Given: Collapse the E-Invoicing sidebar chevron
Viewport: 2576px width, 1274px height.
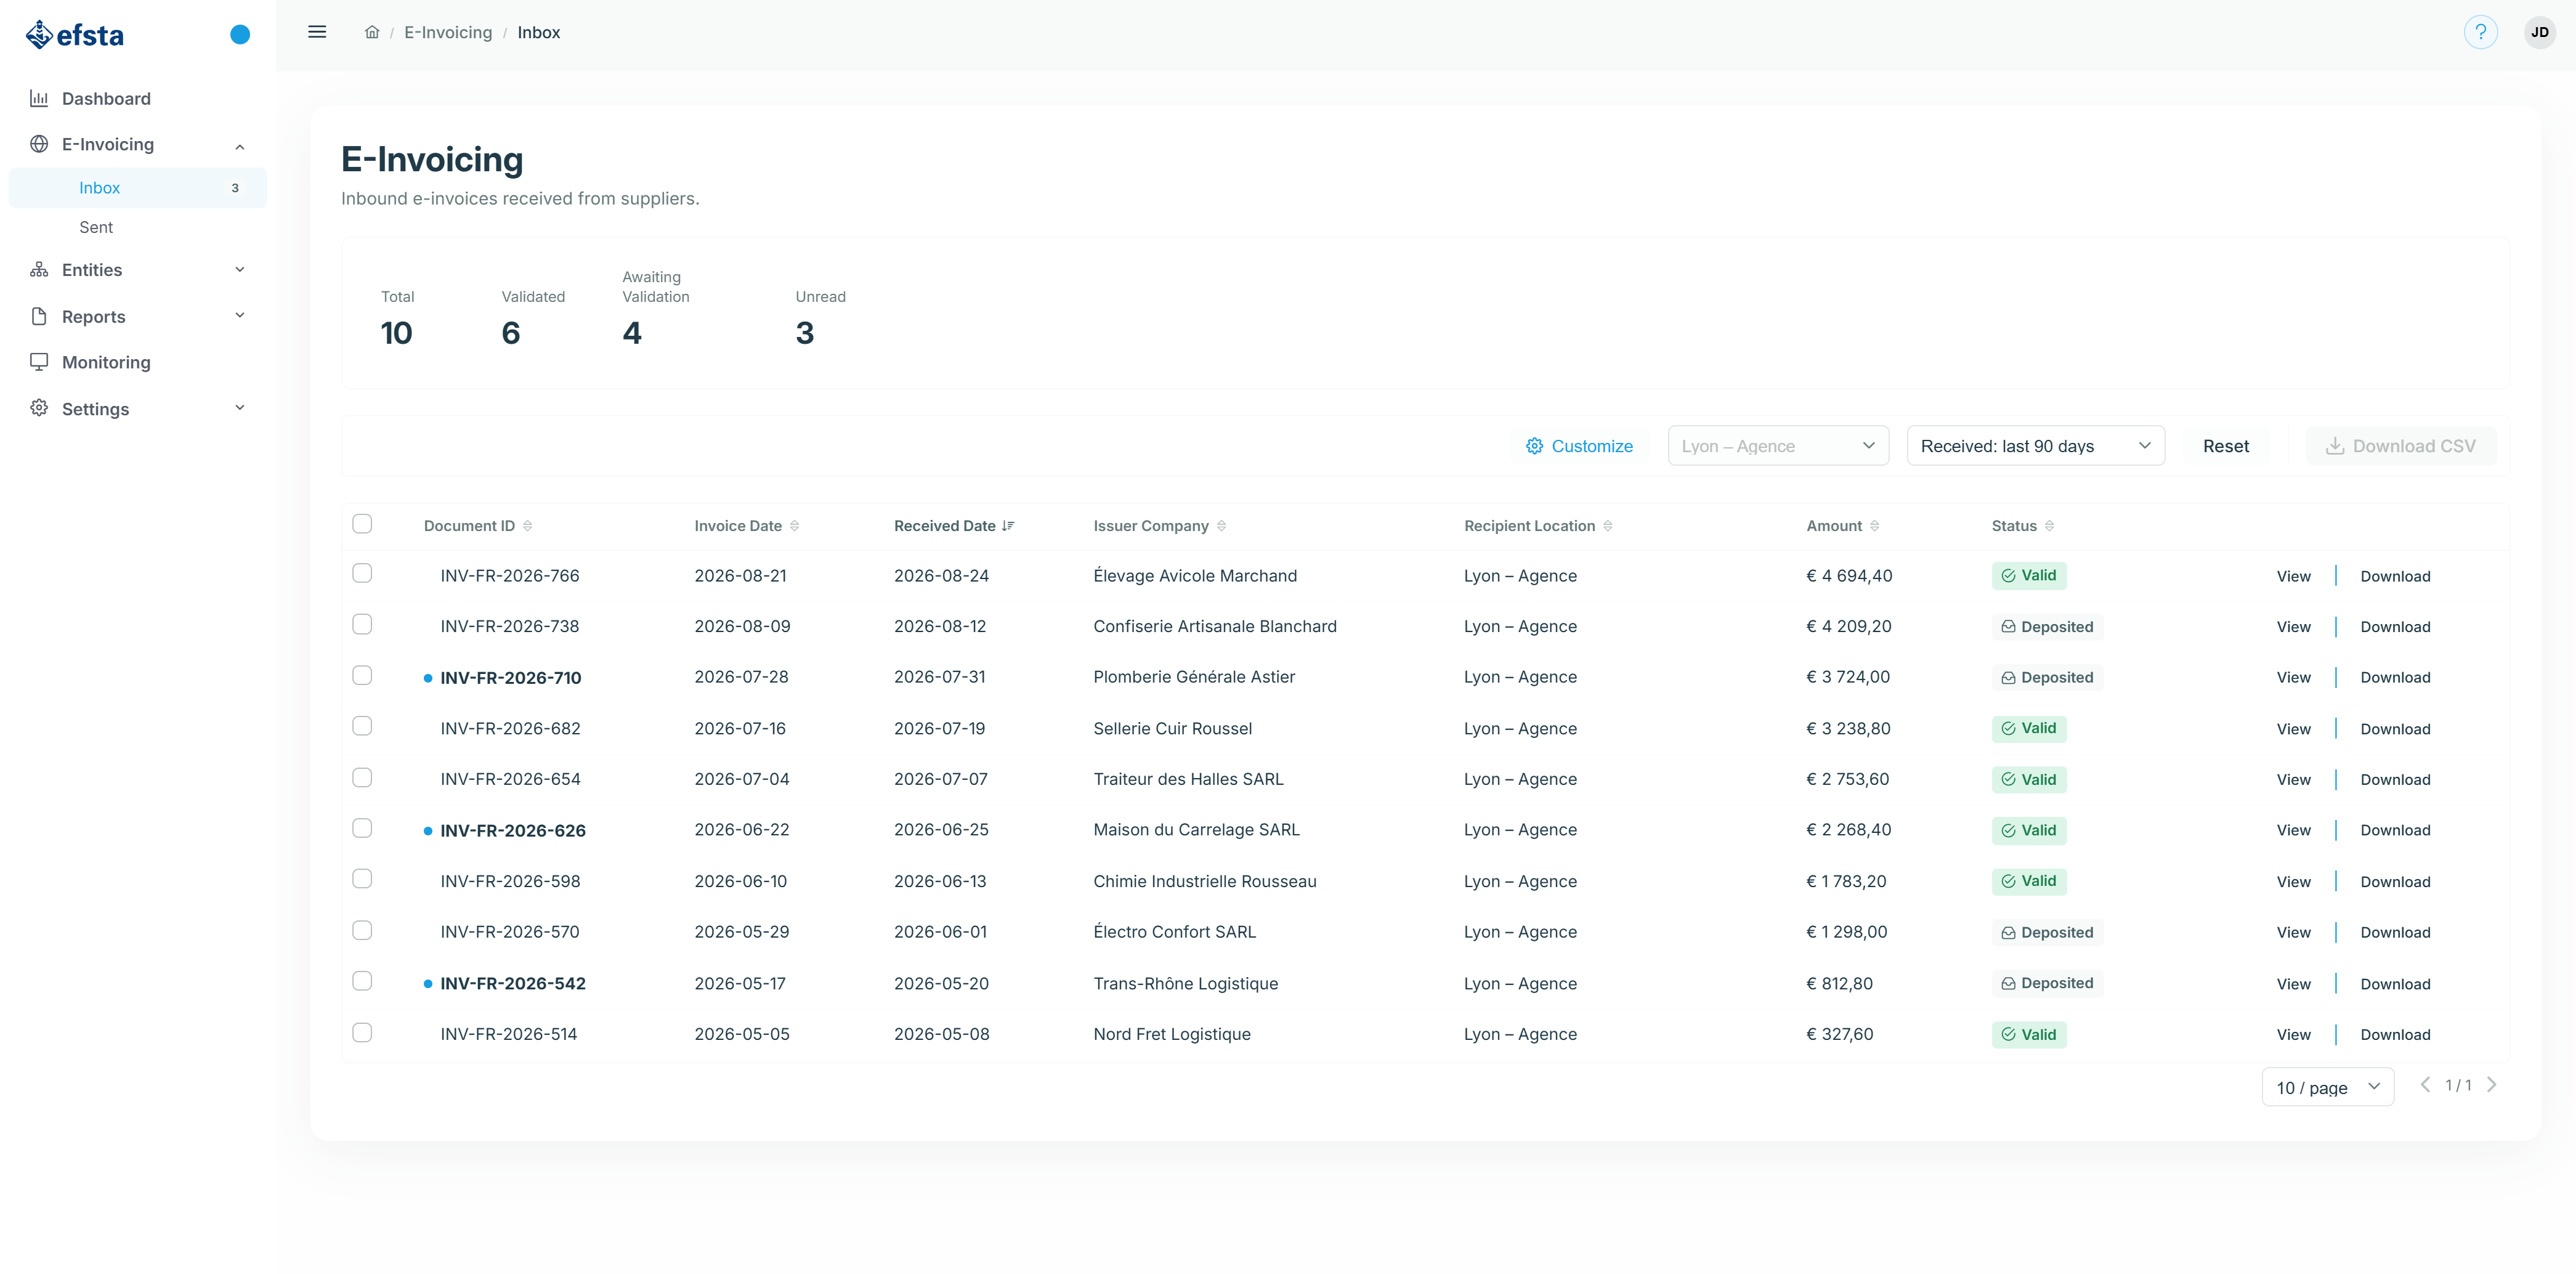Looking at the screenshot, I should click(240, 146).
